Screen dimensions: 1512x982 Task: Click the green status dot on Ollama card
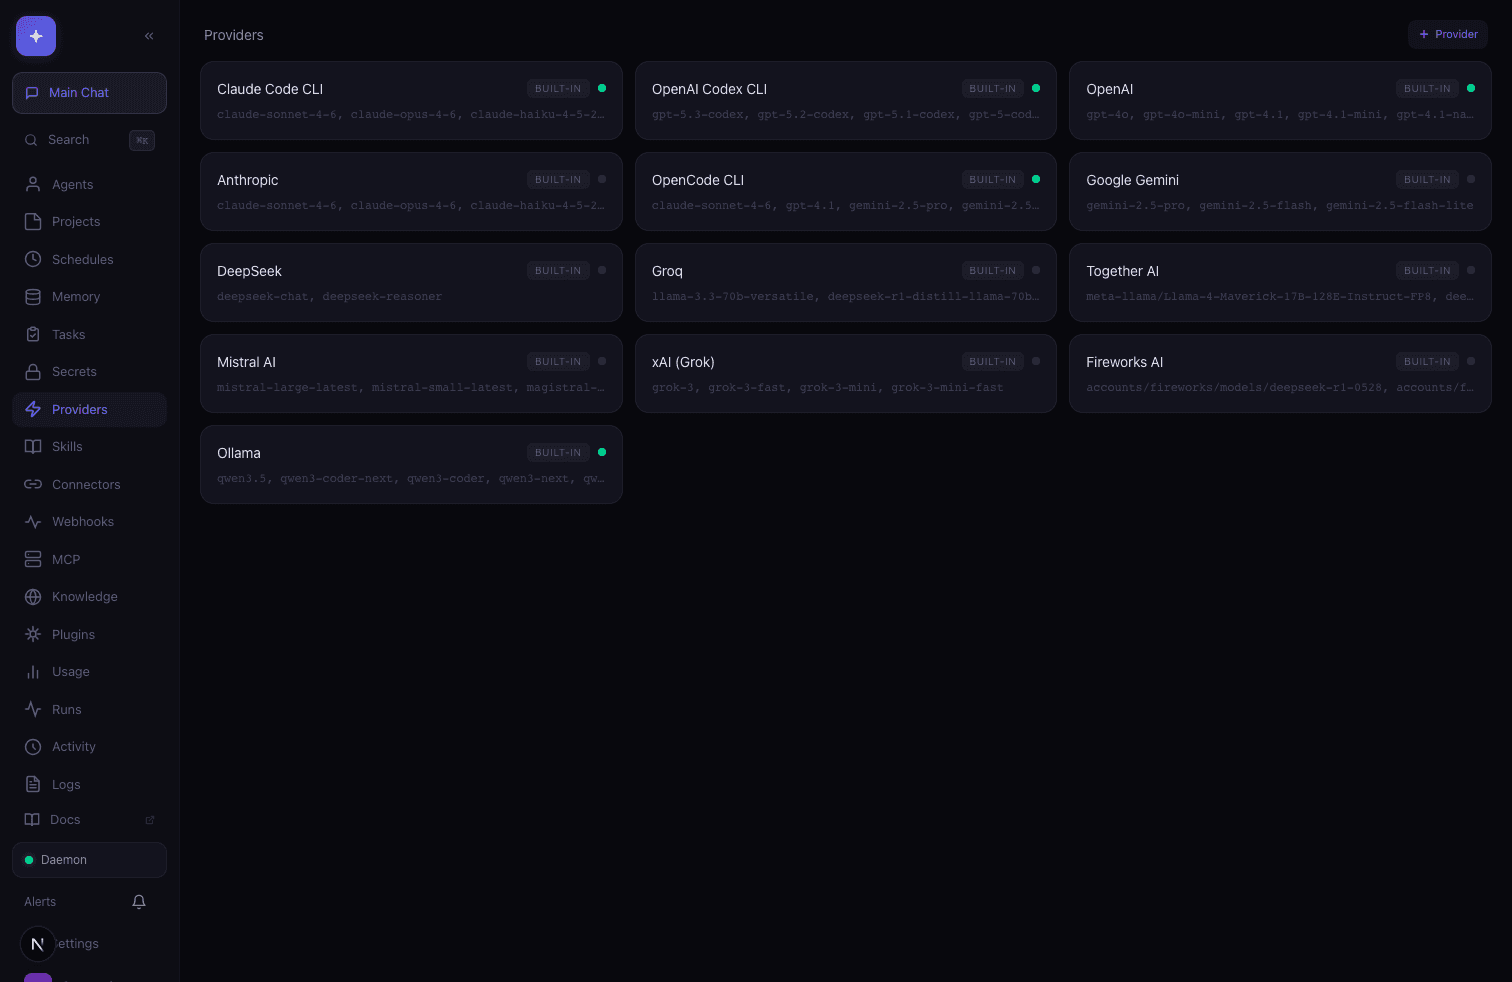coord(602,452)
